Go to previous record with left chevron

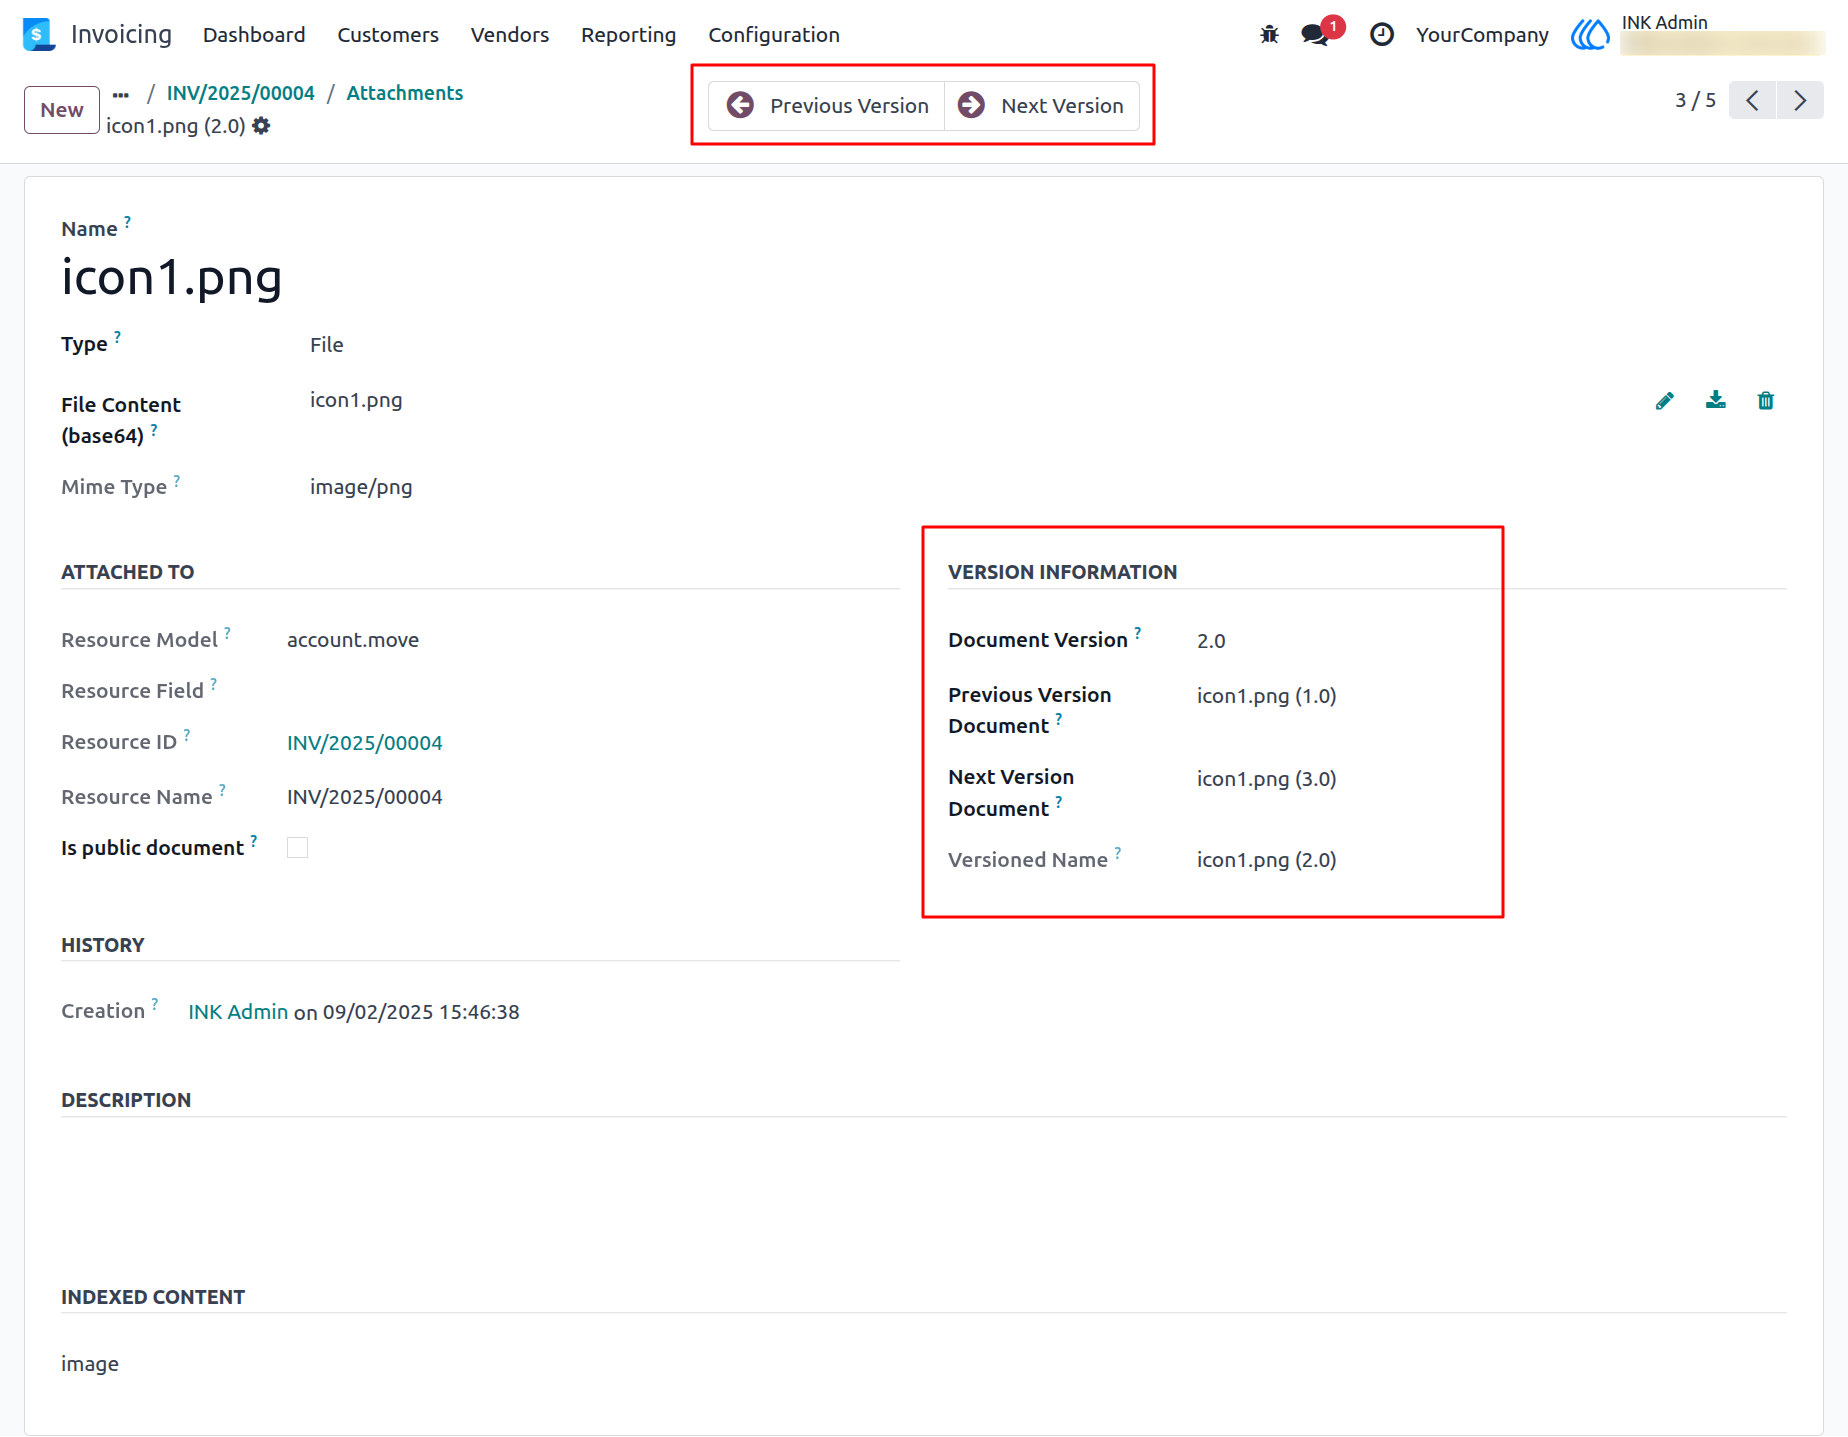pyautogui.click(x=1752, y=100)
